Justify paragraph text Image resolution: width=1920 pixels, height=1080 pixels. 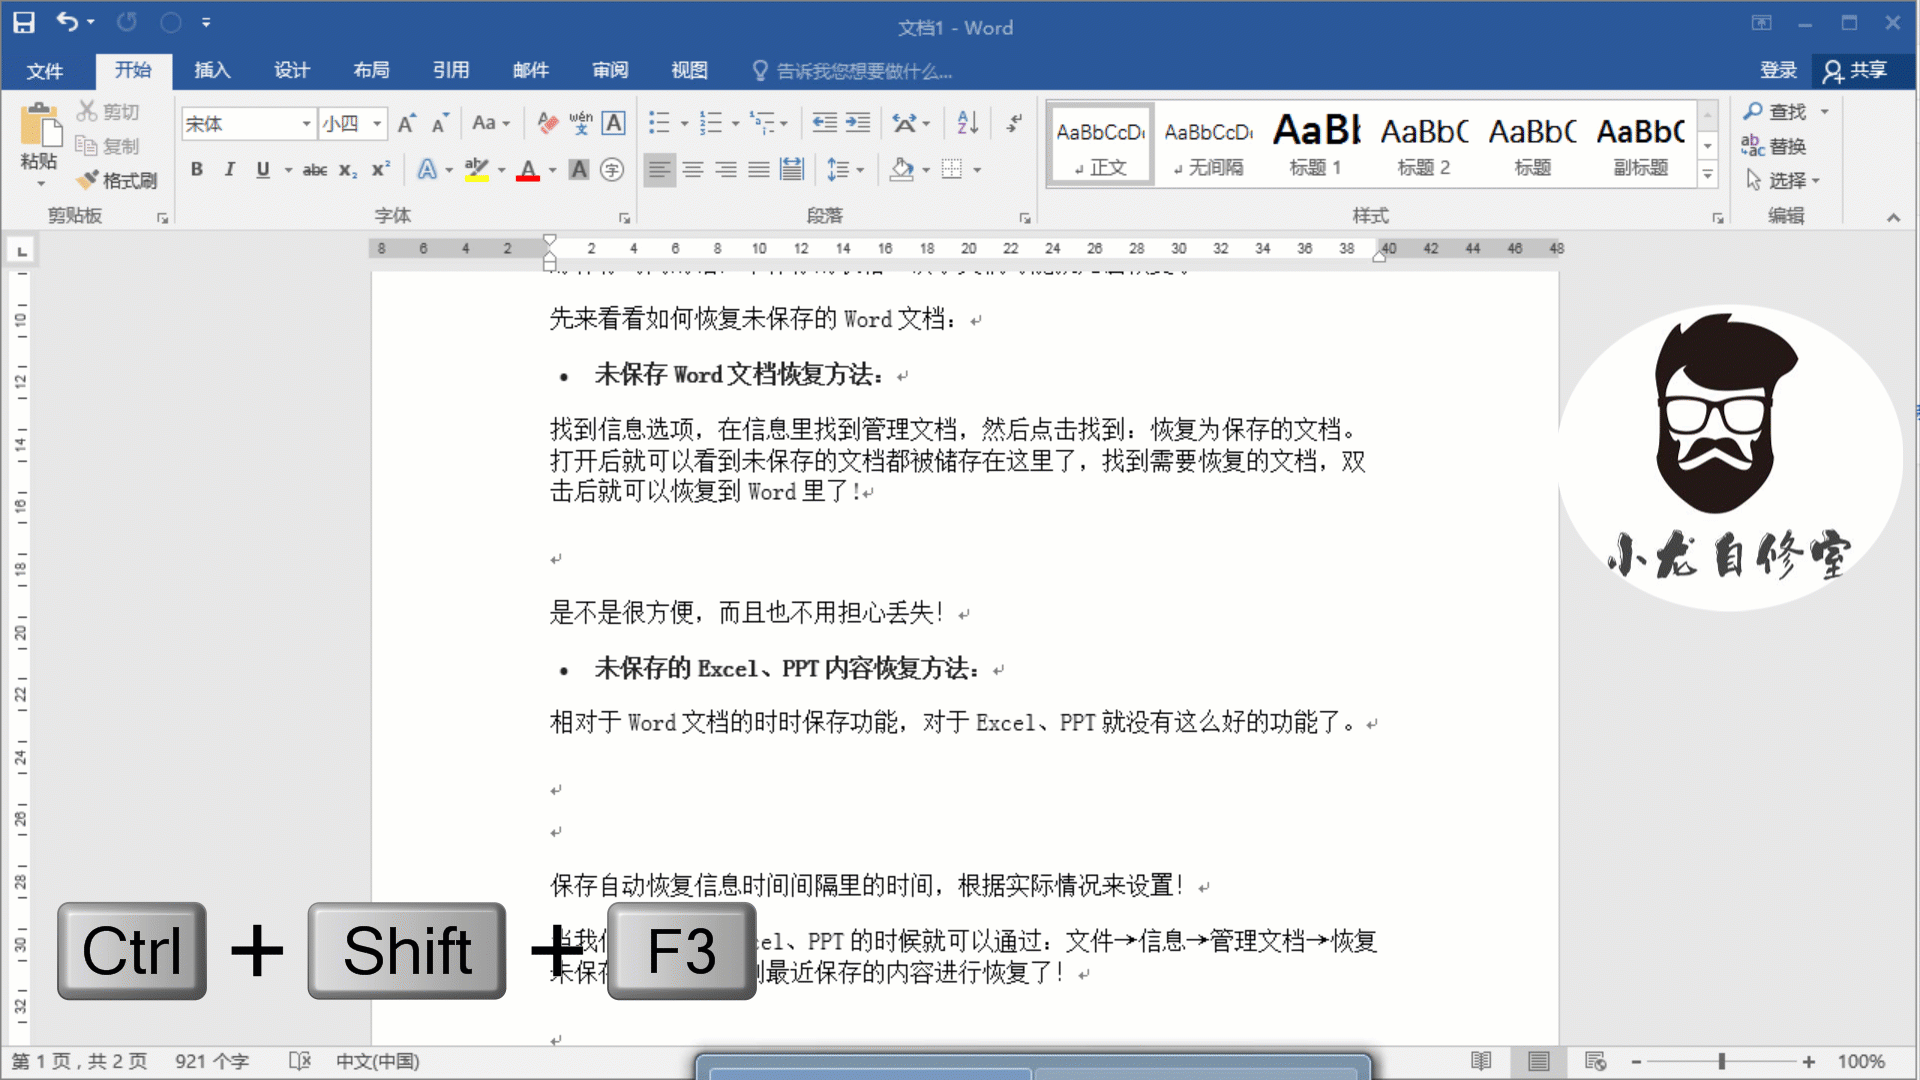click(x=759, y=170)
